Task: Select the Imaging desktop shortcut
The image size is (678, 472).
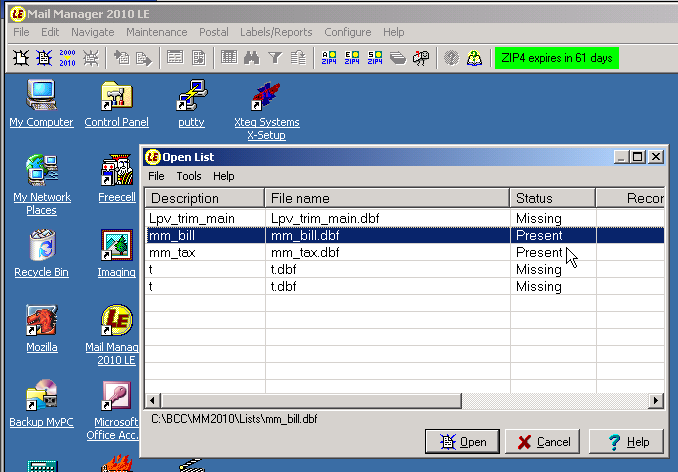Action: [x=117, y=254]
